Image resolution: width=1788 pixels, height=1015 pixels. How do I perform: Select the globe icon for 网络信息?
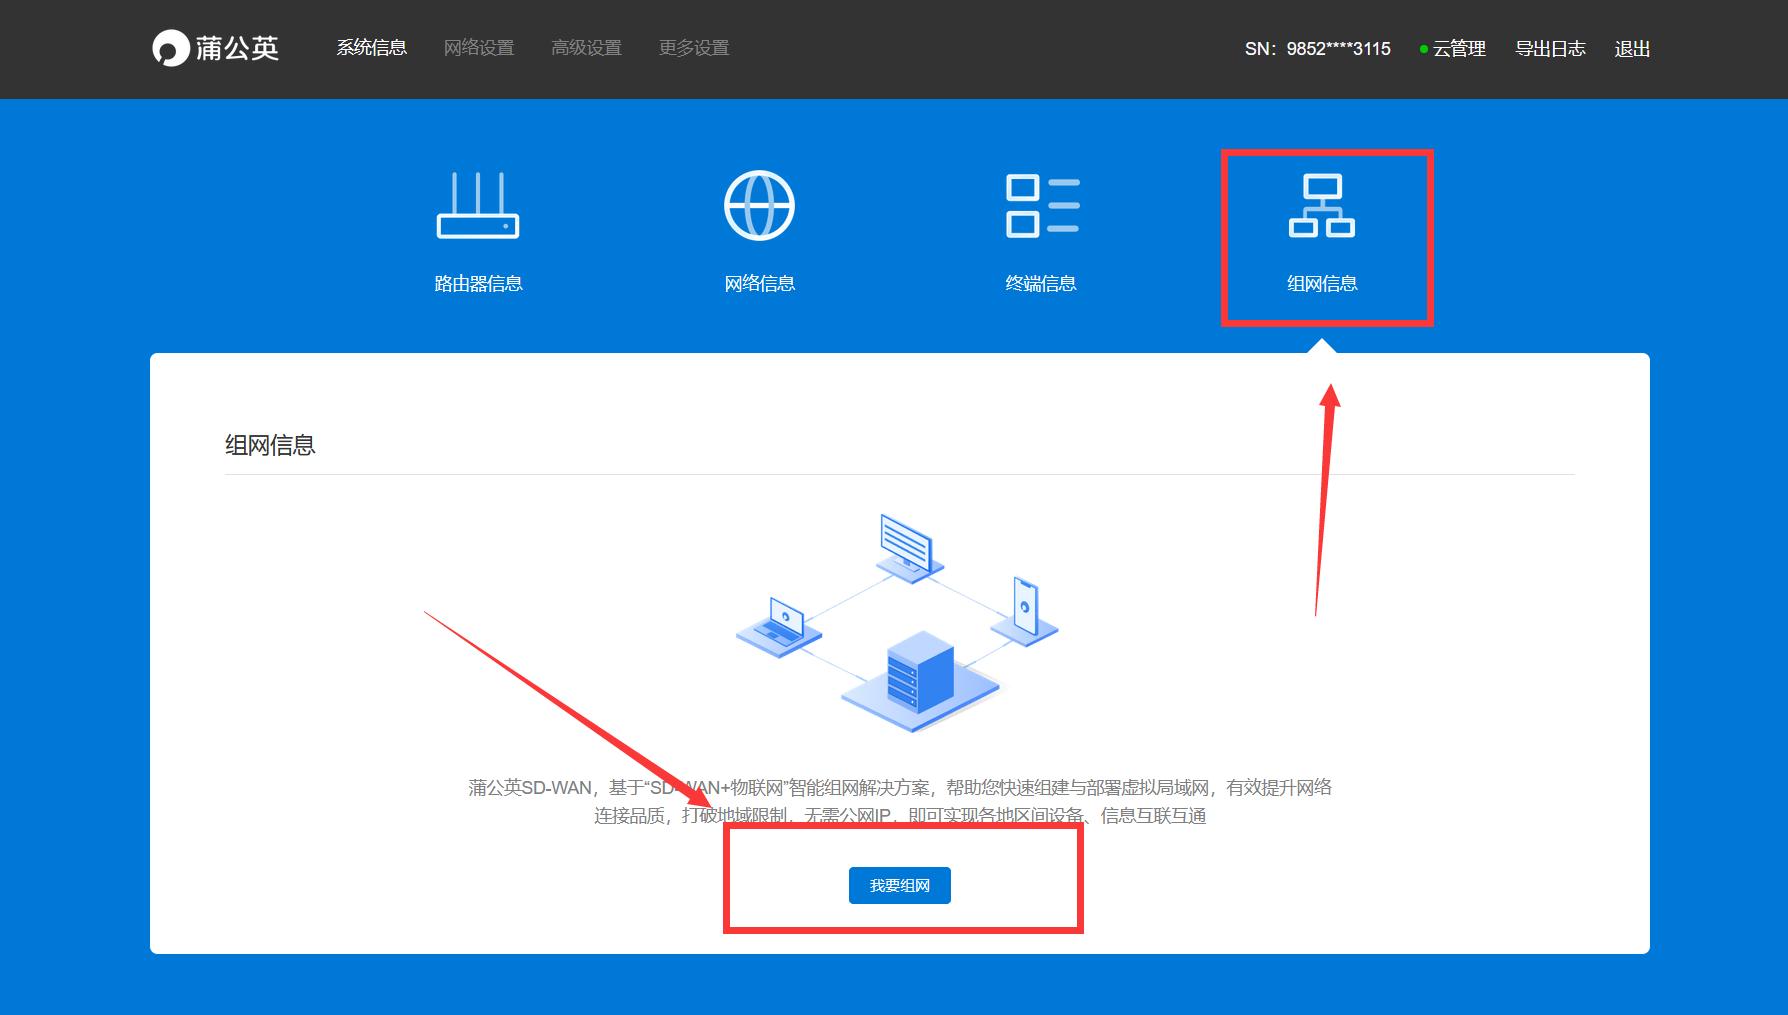[759, 206]
